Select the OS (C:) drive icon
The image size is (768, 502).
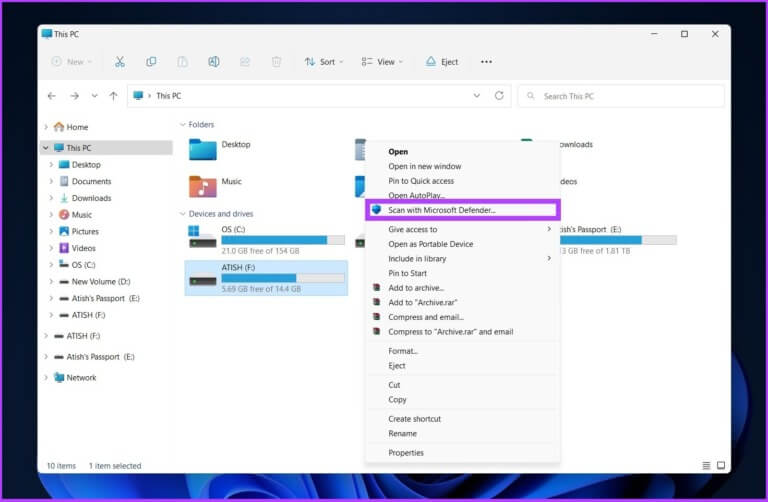pyautogui.click(x=202, y=237)
